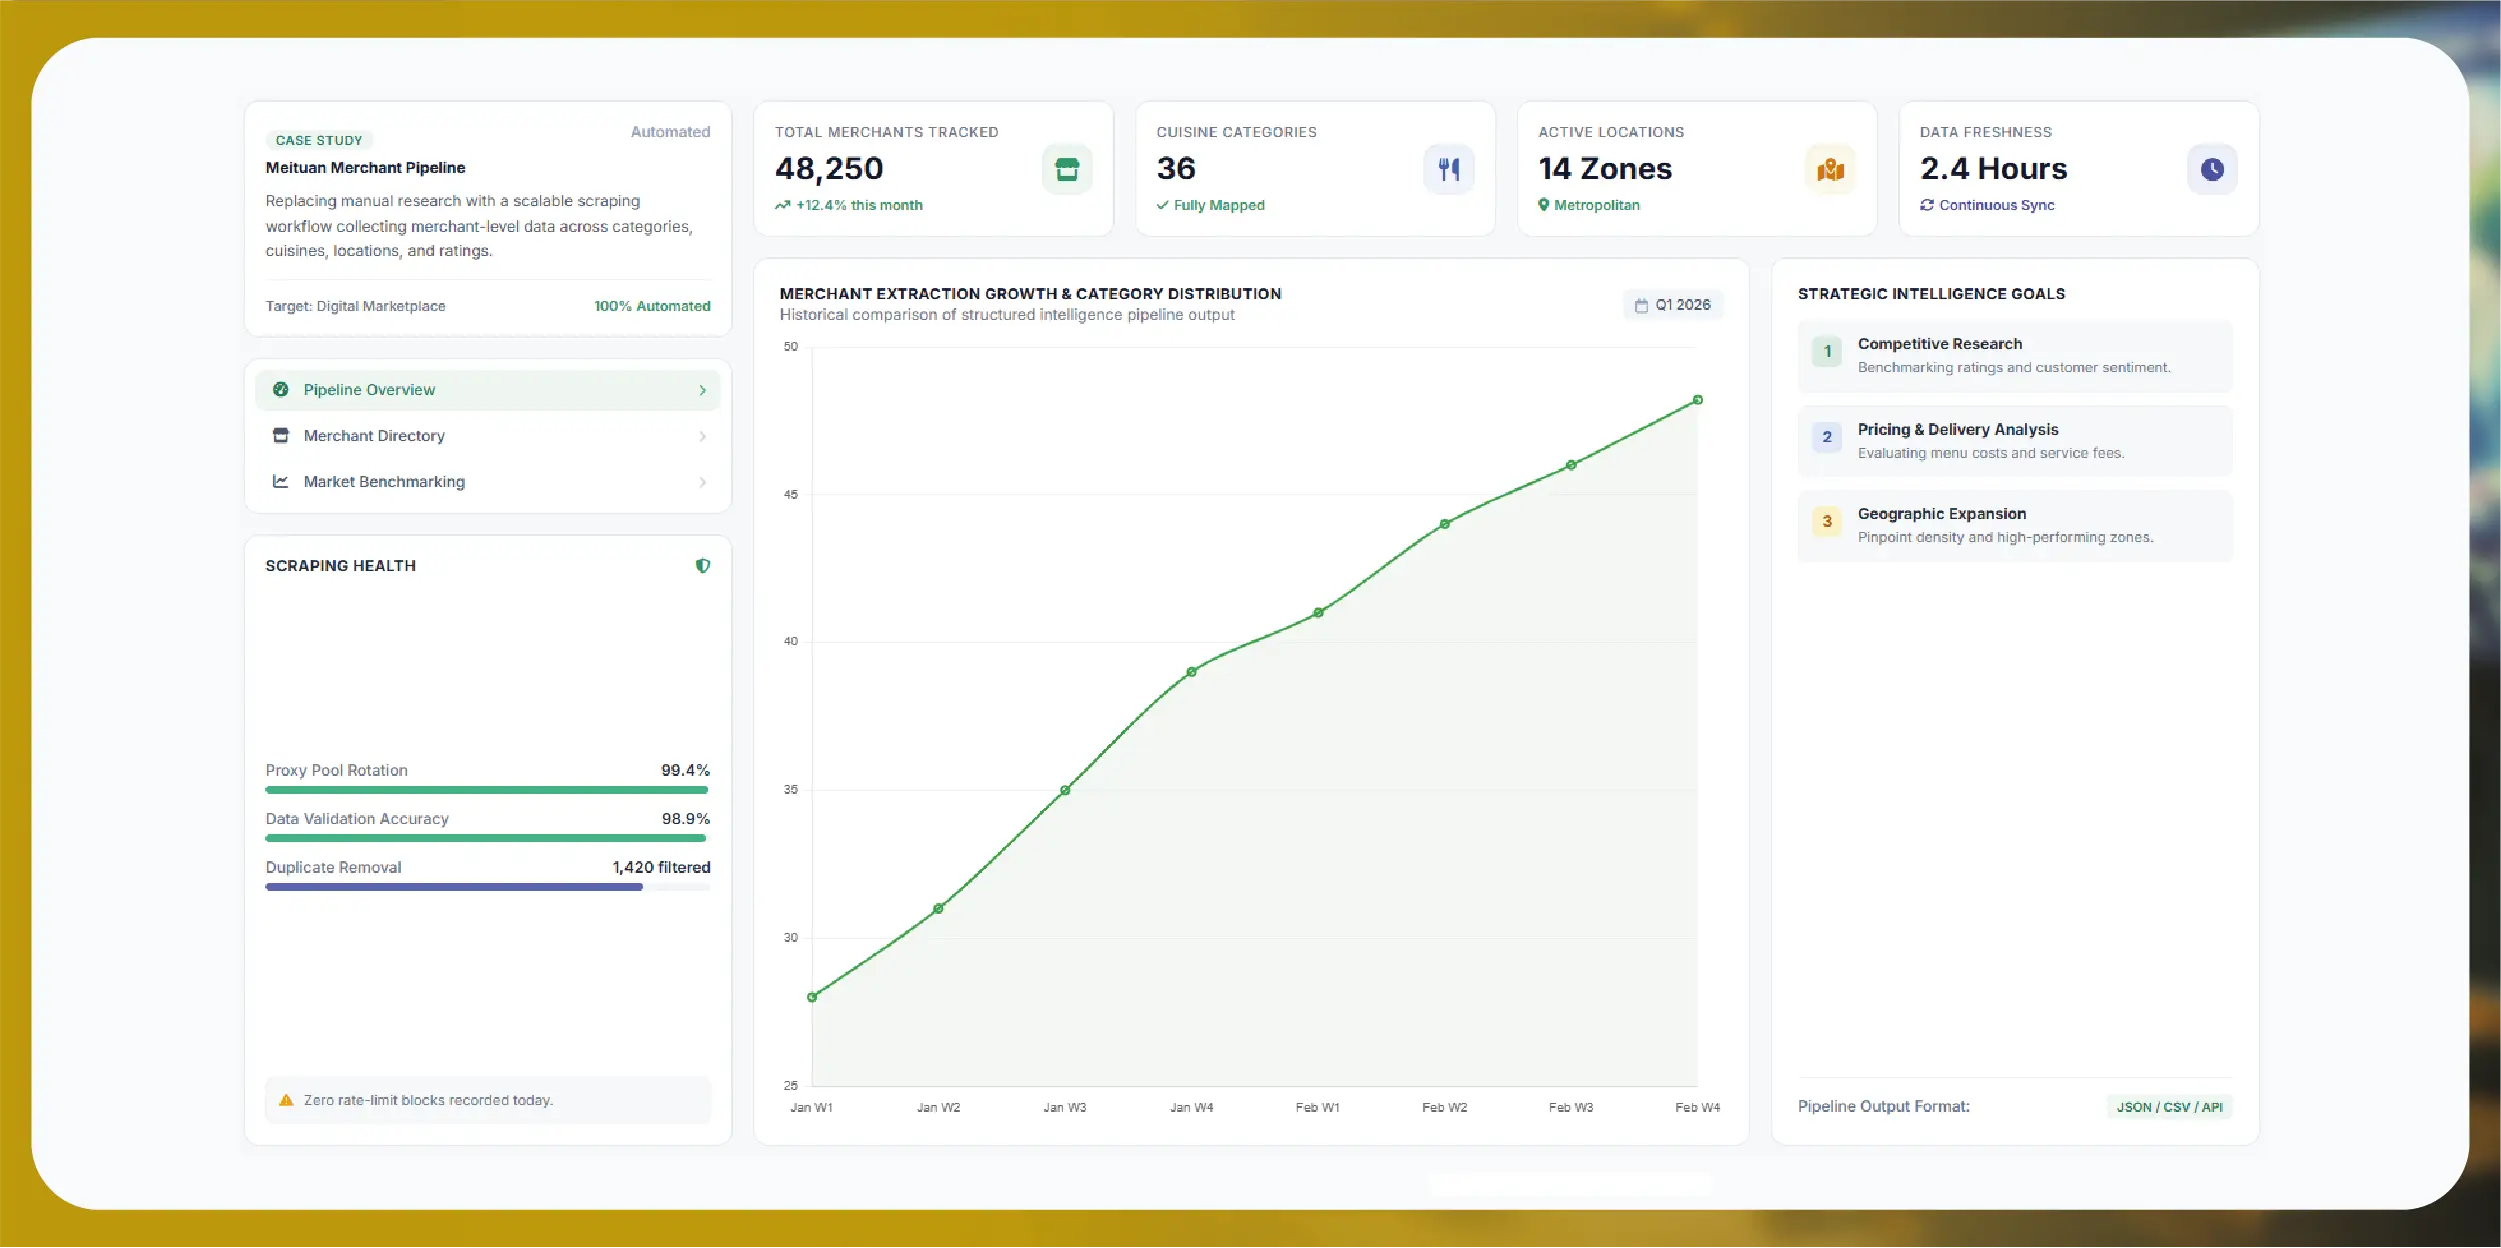Viewport: 2501px width, 1248px height.
Task: Click the utensils icon in Cuisine Categories card
Action: [x=1449, y=169]
